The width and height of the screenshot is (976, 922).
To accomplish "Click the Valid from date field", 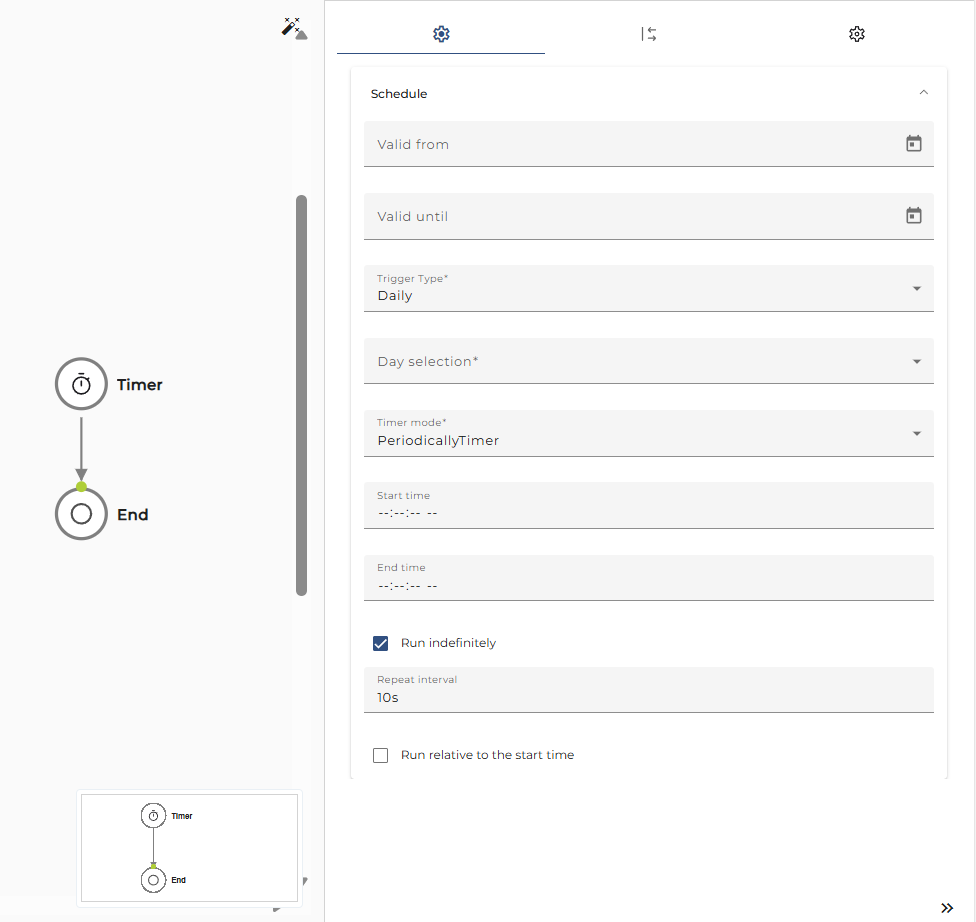I will [x=649, y=144].
